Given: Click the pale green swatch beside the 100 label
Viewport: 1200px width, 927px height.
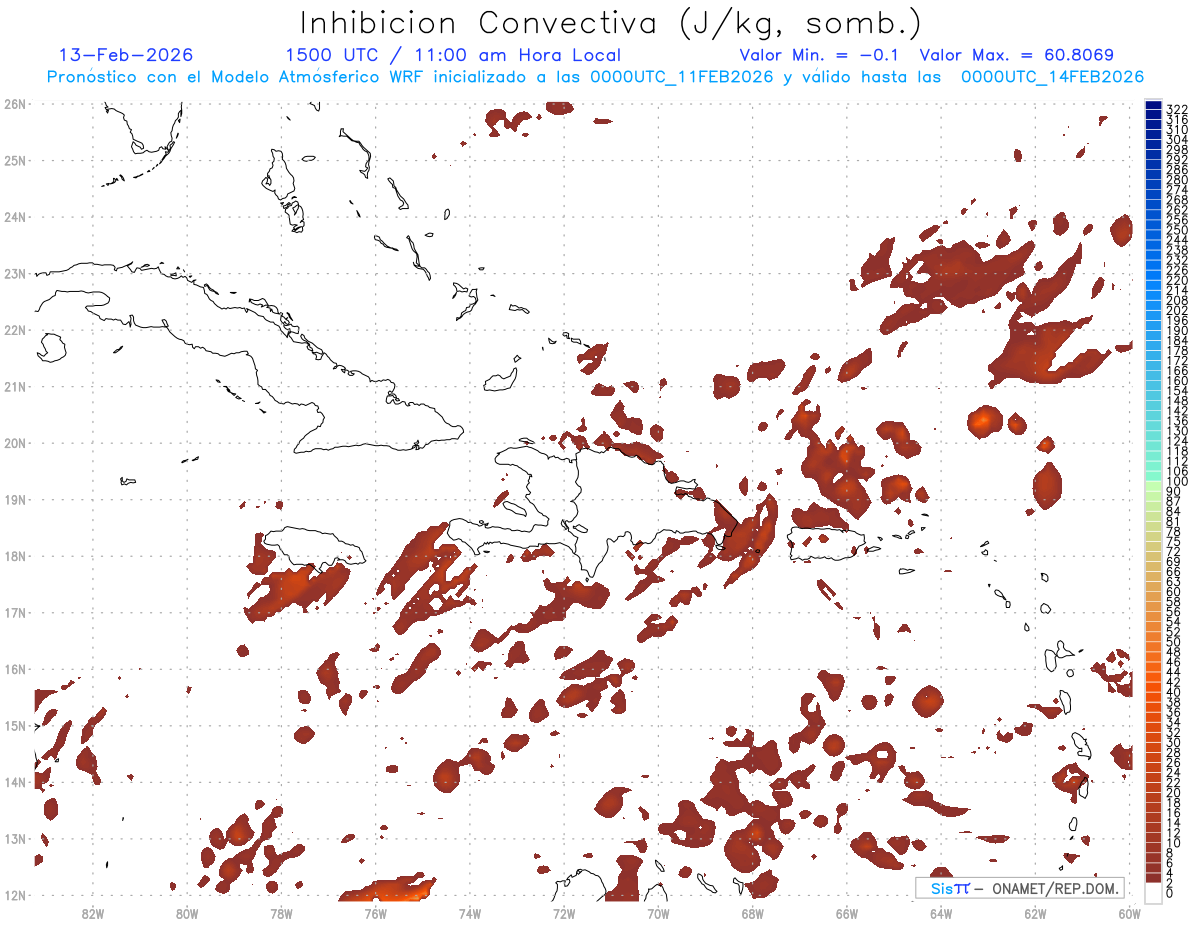Looking at the screenshot, I should point(1153,484).
